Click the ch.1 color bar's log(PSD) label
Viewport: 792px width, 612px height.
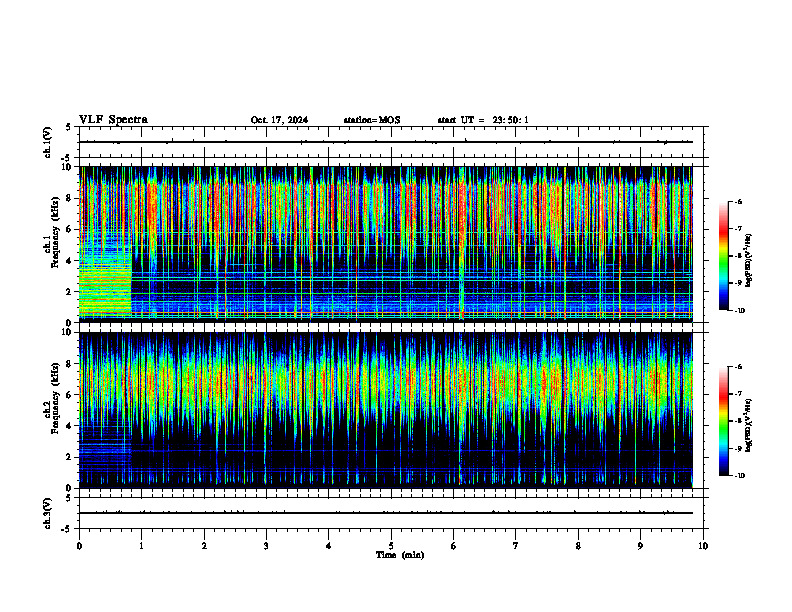pyautogui.click(x=748, y=261)
